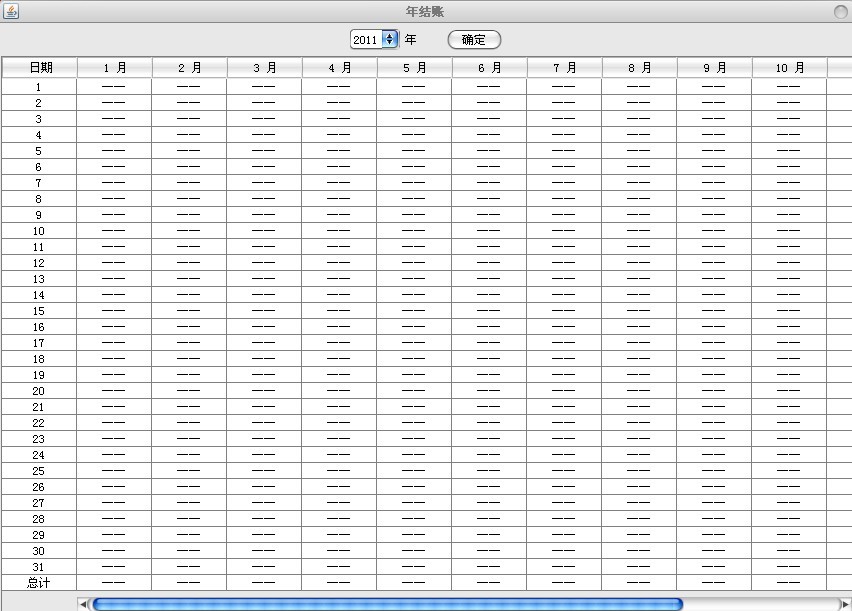Click the 3 月 cell in row 20
Image resolution: width=852 pixels, height=611 pixels.
[264, 391]
